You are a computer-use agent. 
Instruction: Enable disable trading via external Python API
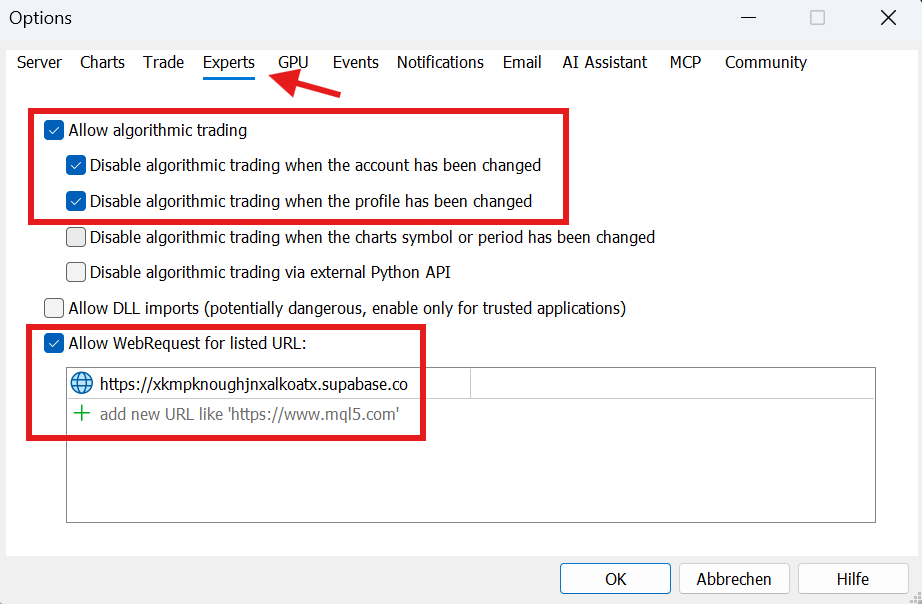76,272
